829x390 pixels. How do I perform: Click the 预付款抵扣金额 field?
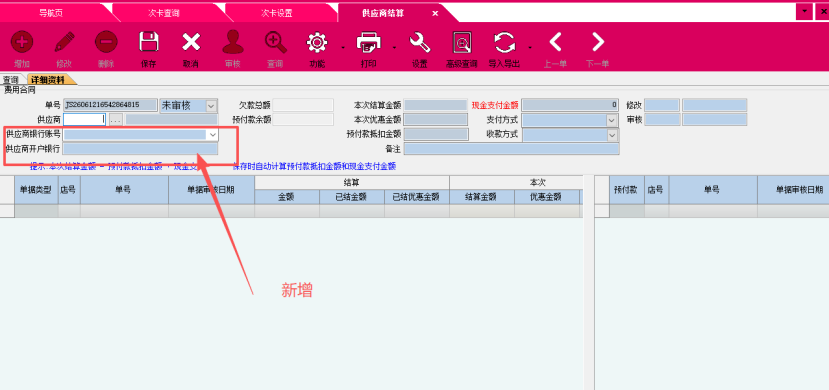coord(436,135)
